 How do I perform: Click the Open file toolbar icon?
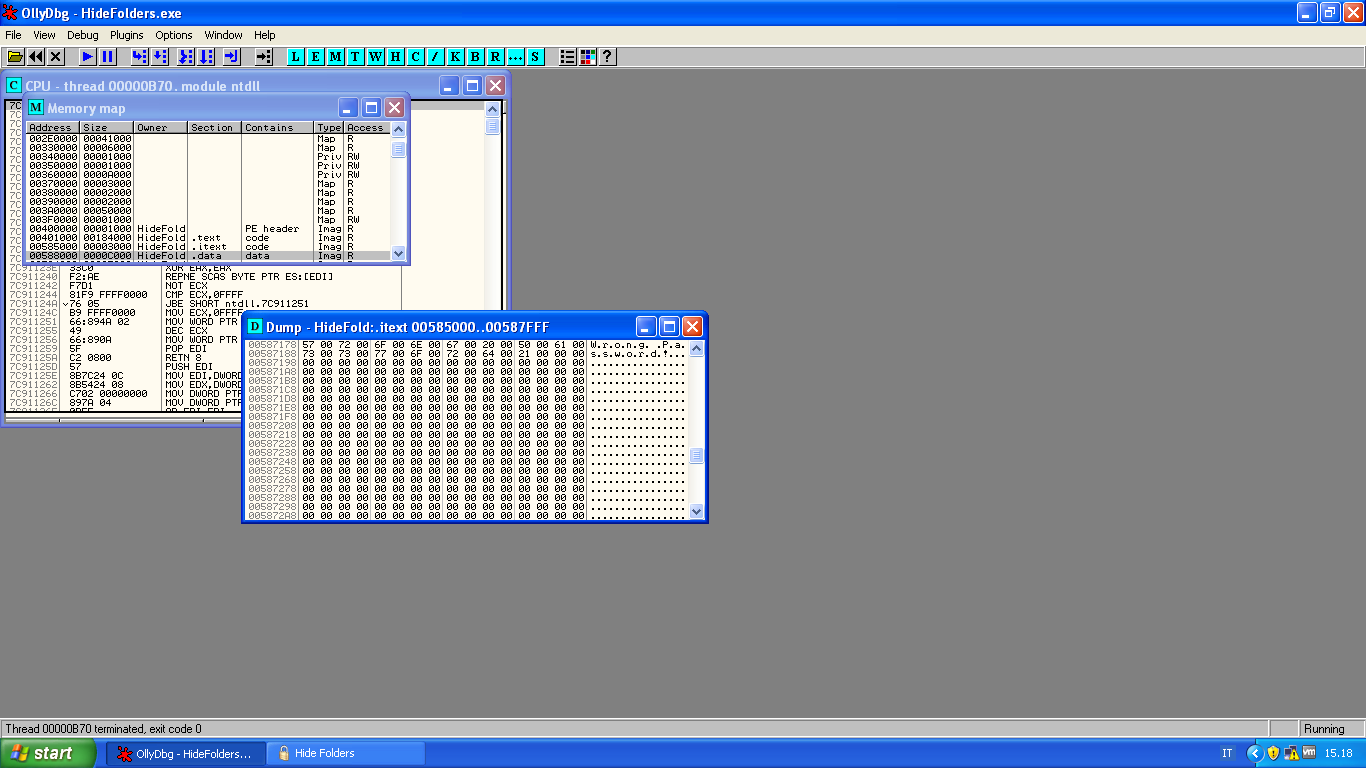pyautogui.click(x=16, y=57)
